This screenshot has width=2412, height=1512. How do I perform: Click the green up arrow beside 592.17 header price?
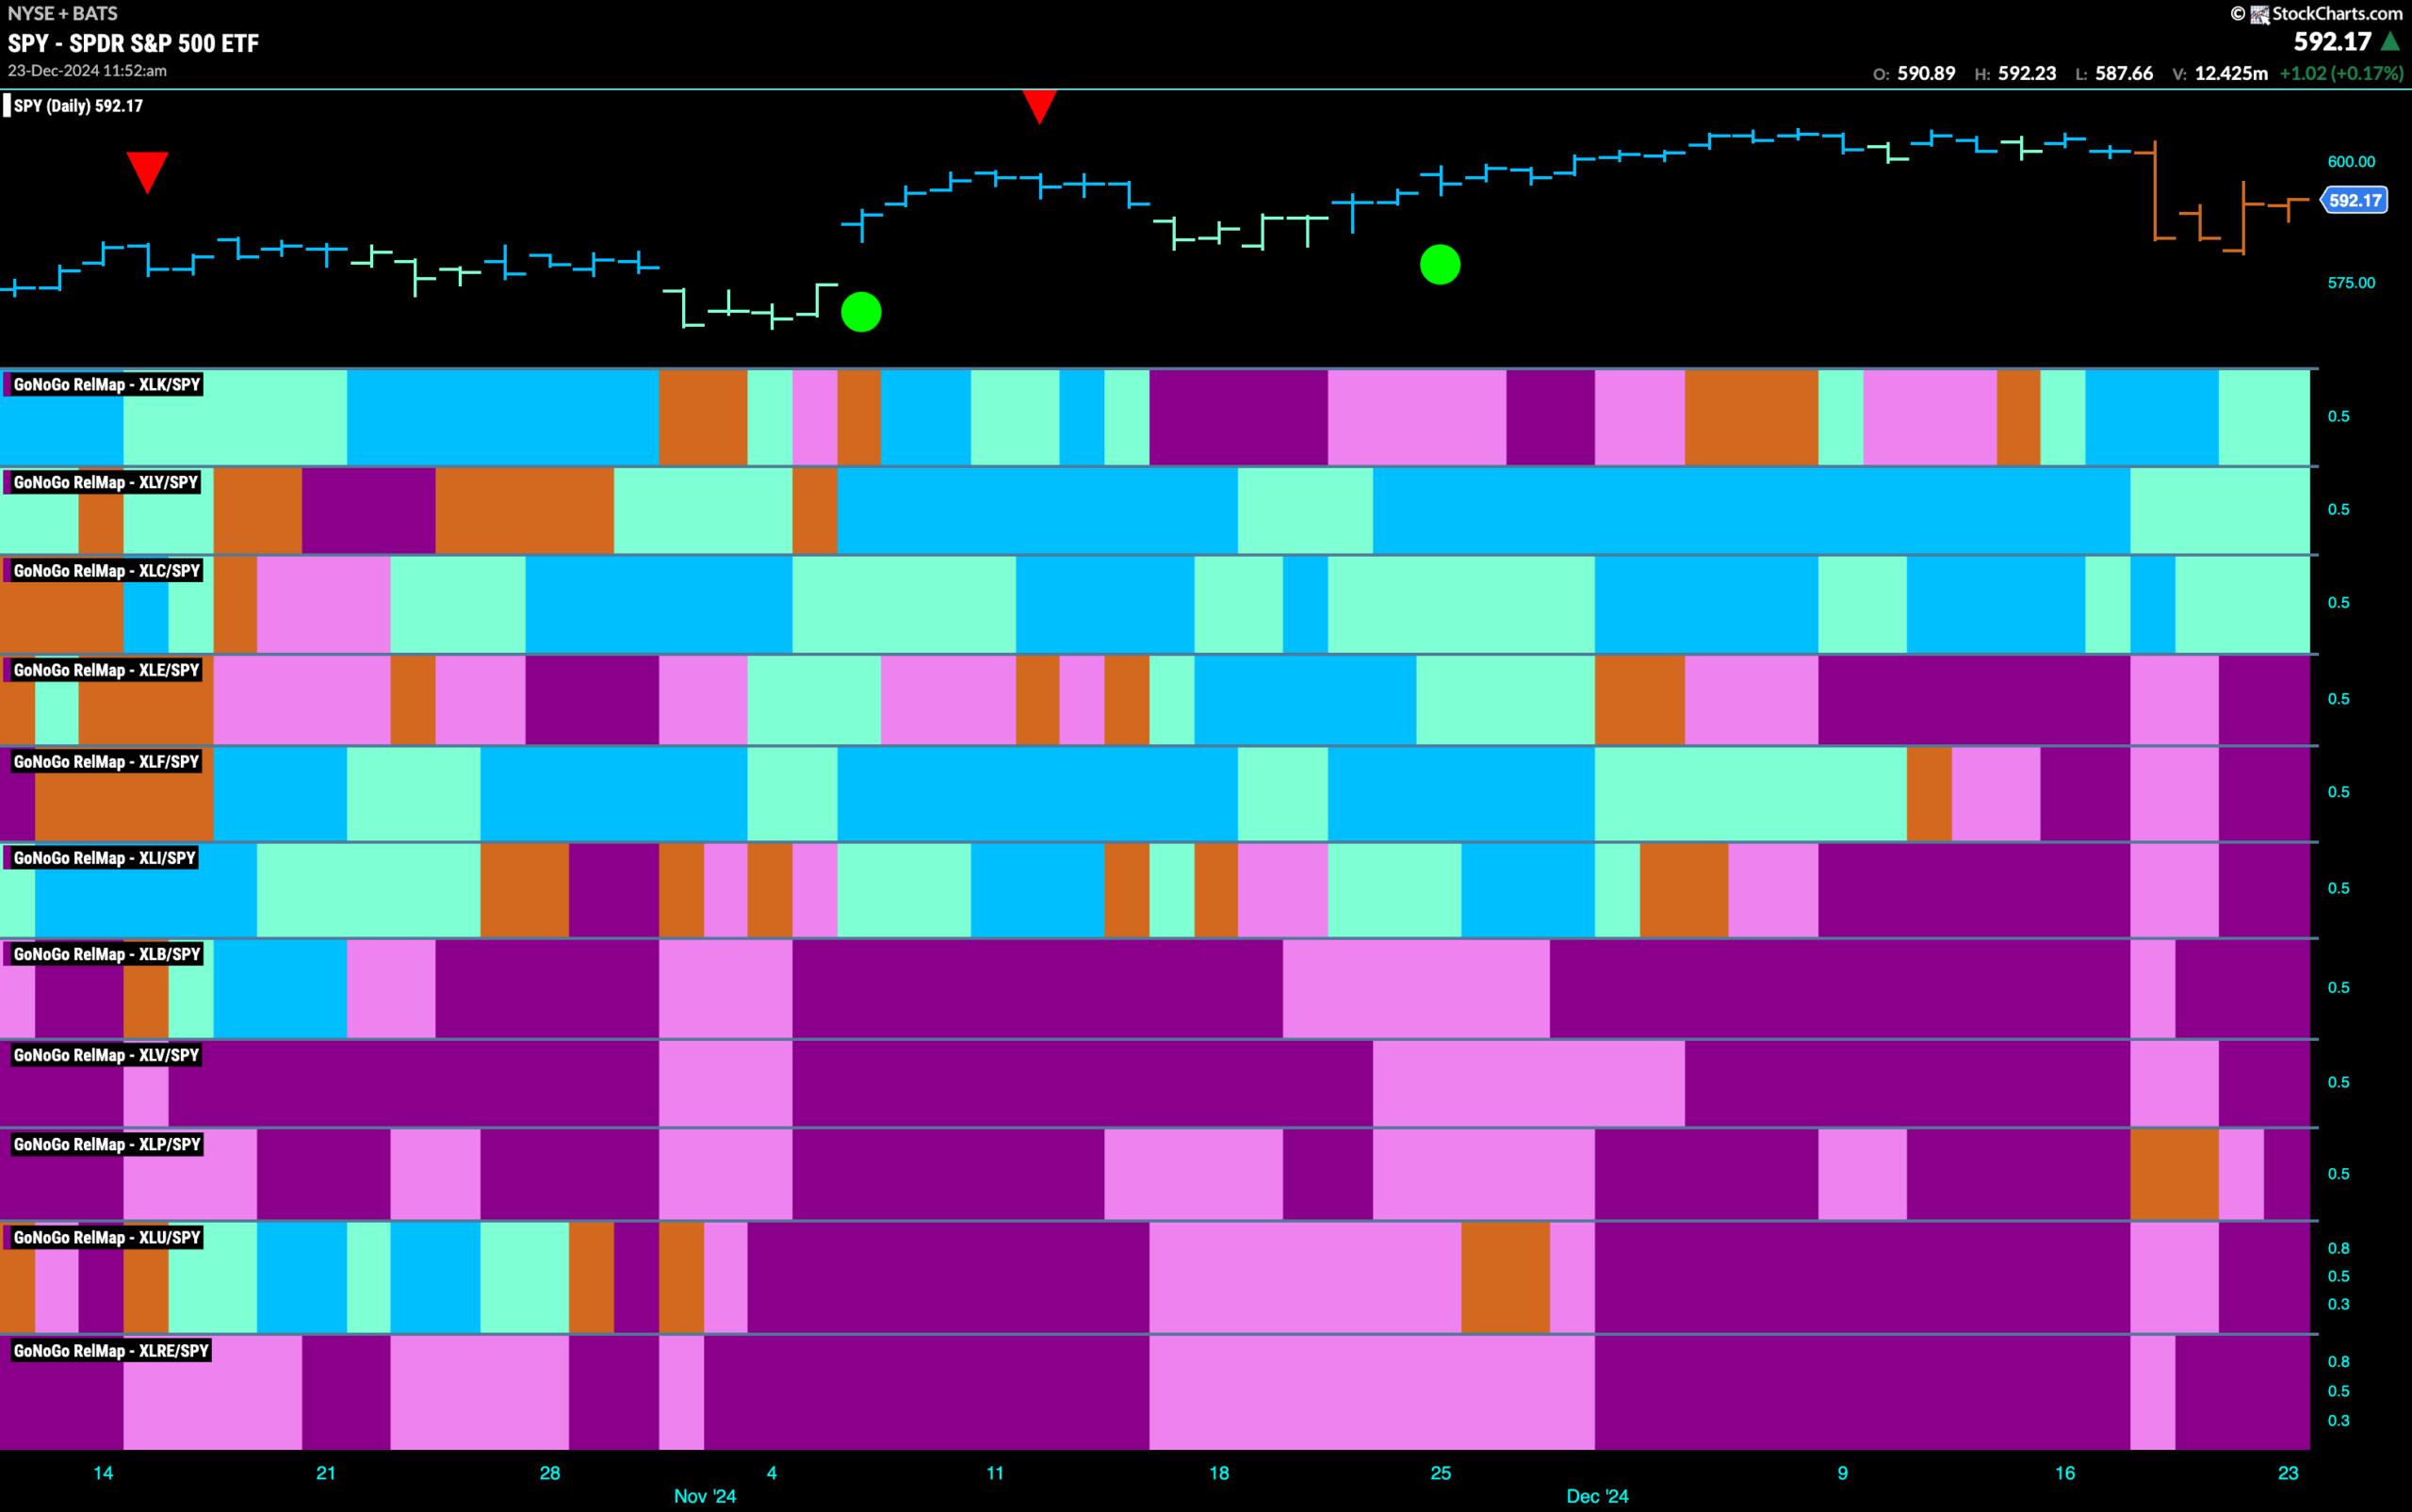point(2390,42)
